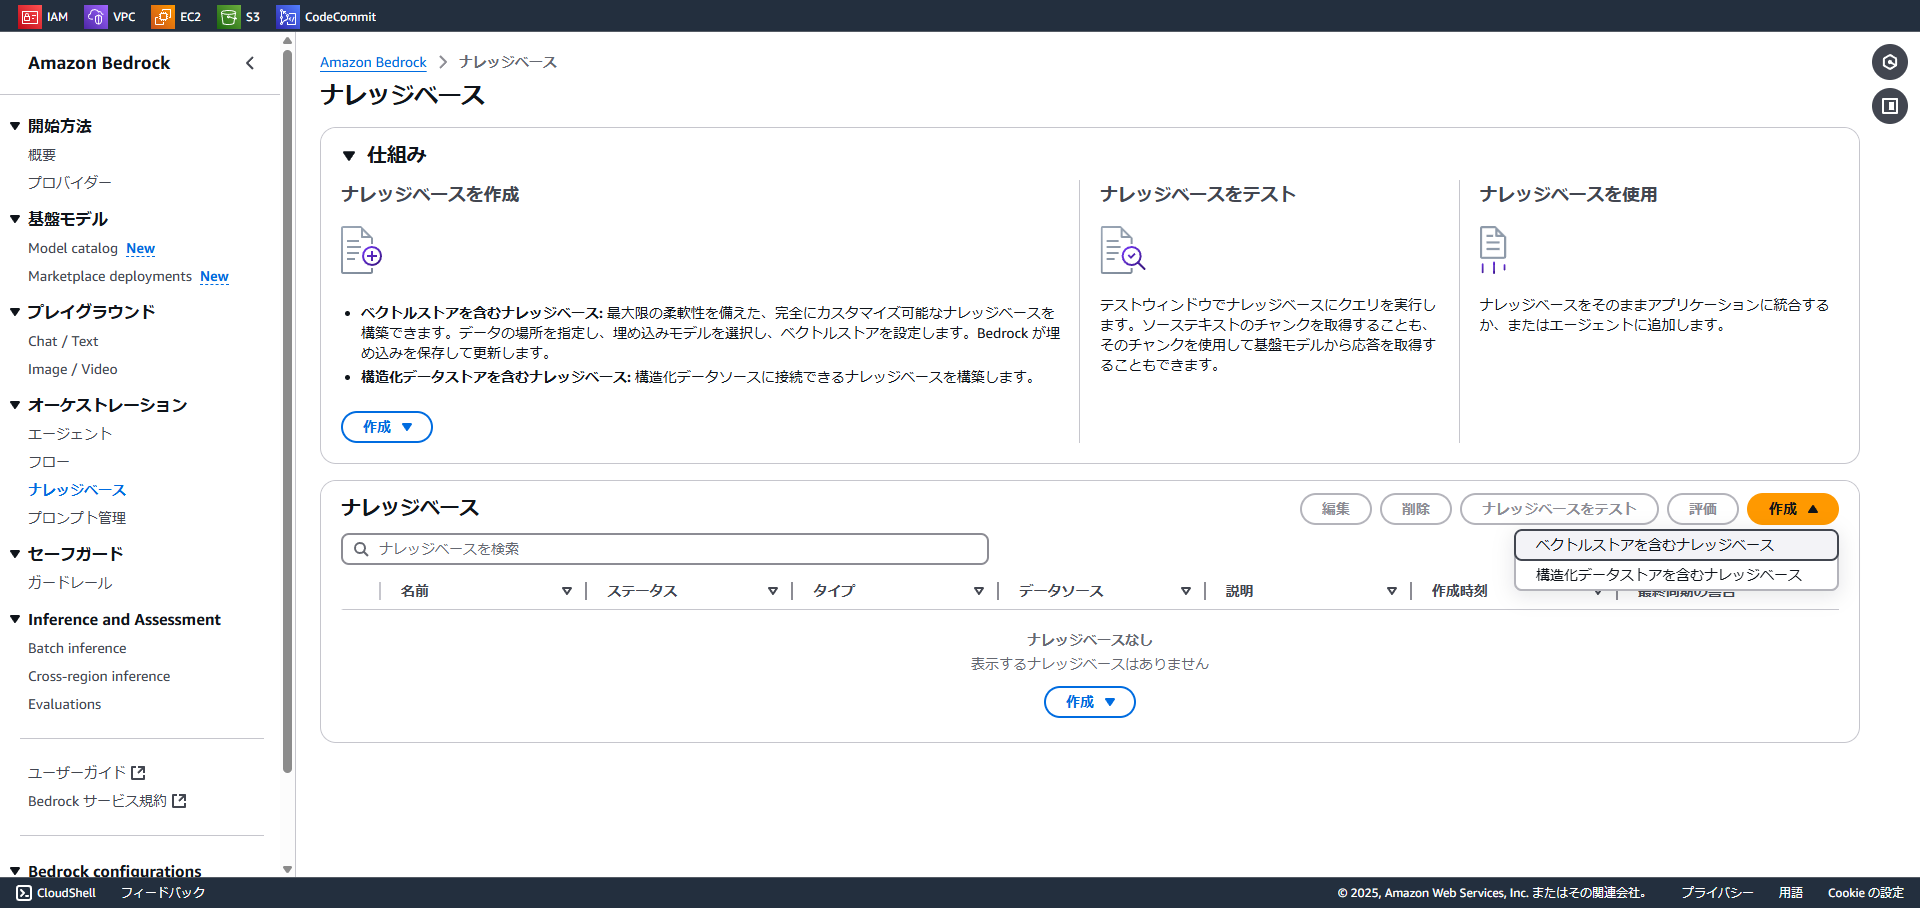Sort table by データソース column
This screenshot has width=1920, height=908.
1186,591
